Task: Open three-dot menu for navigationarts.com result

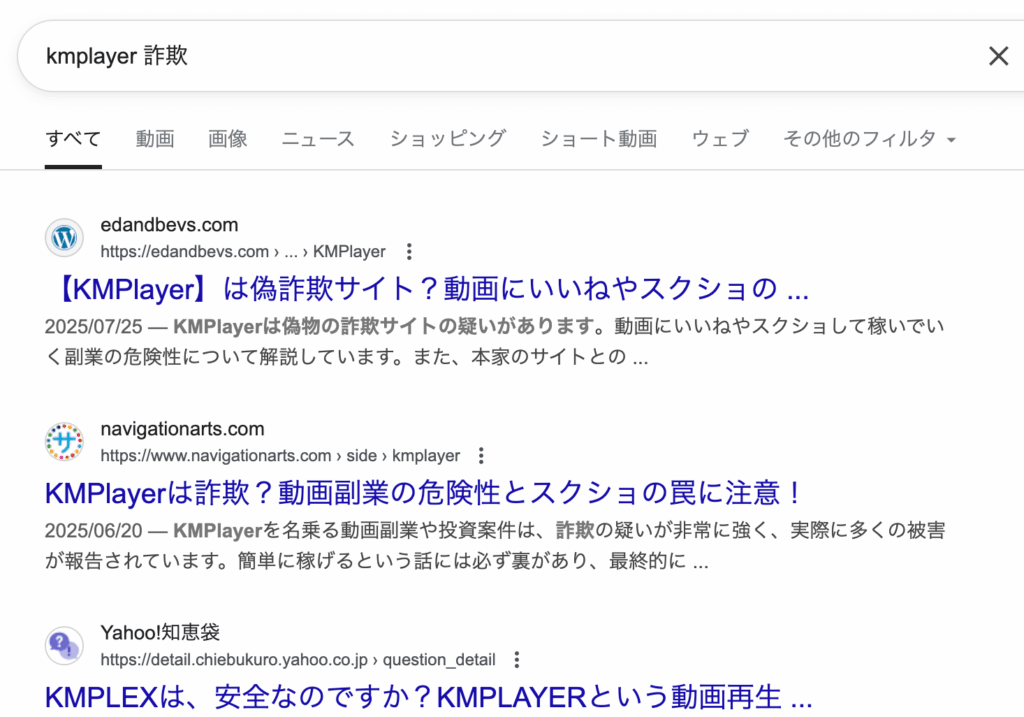Action: point(481,456)
